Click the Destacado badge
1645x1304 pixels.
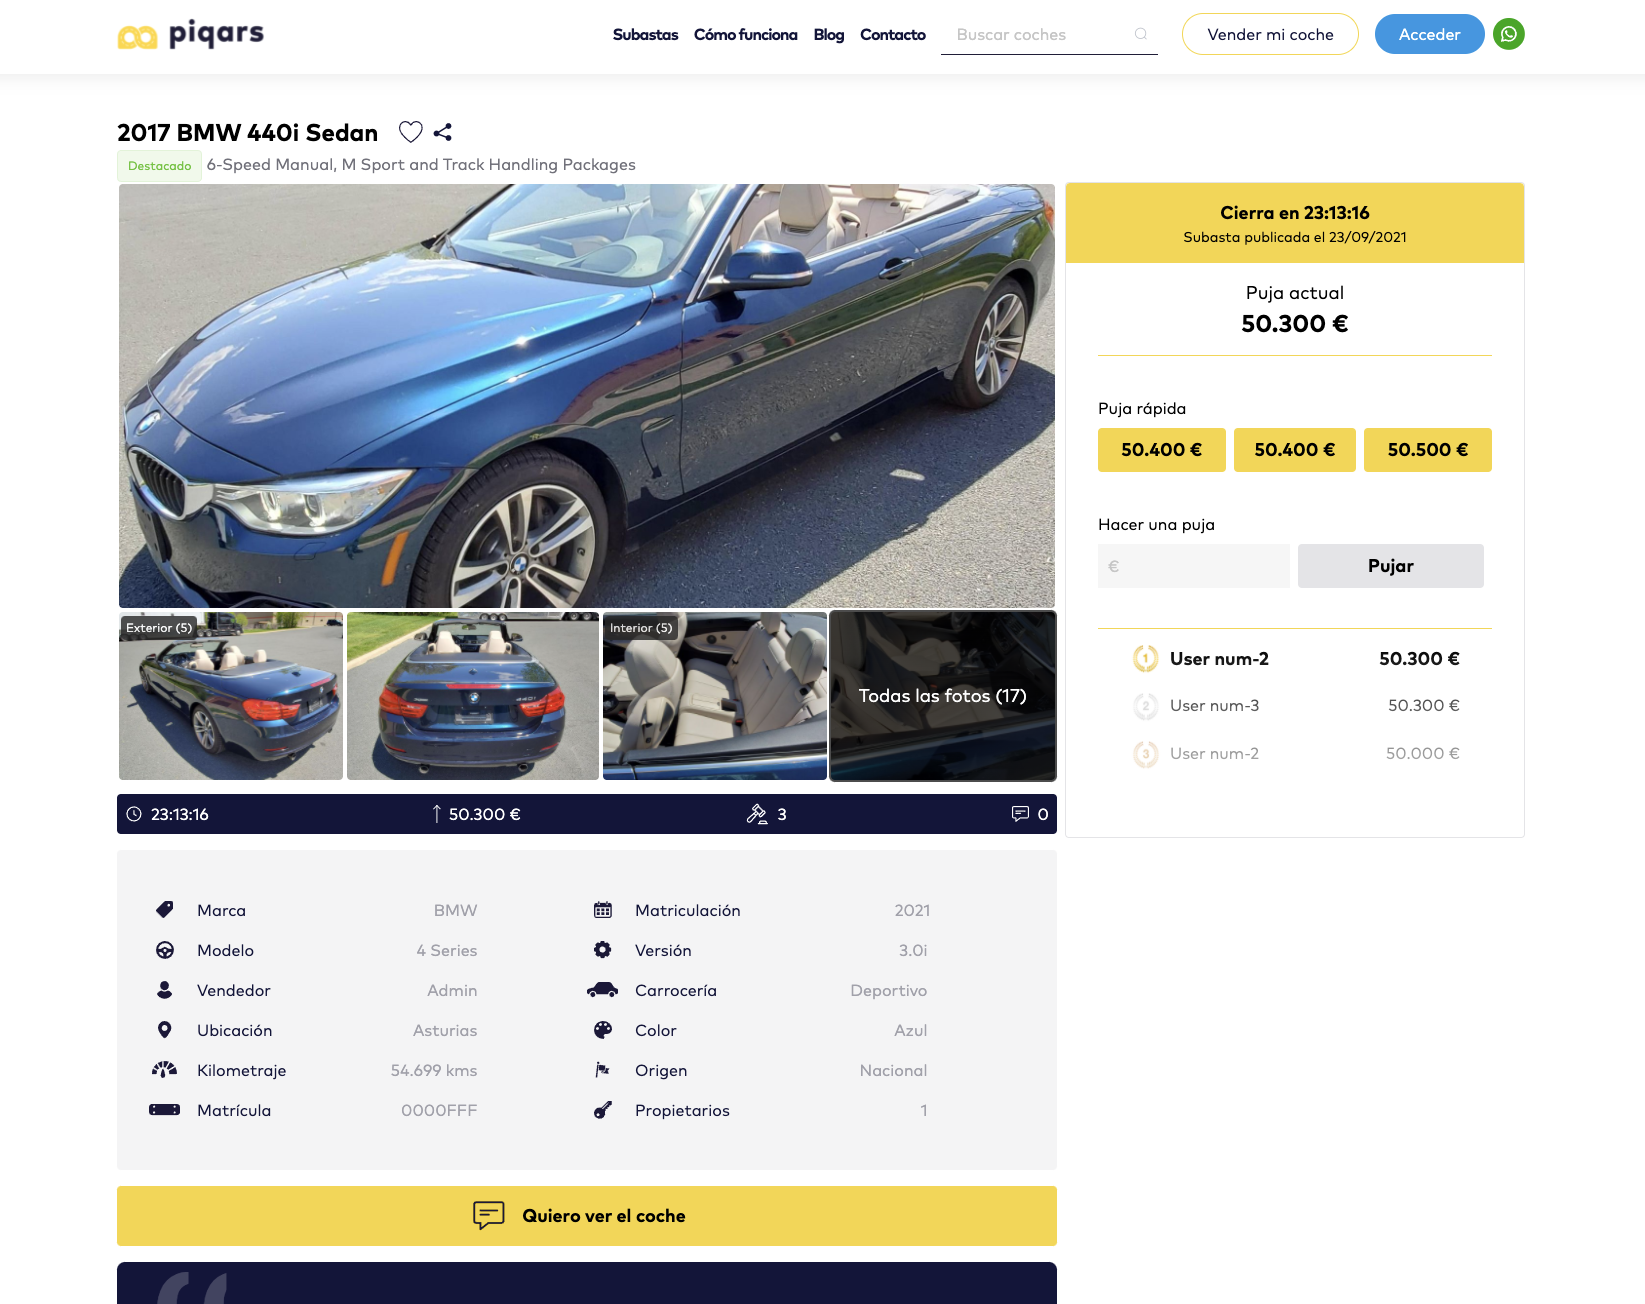coord(160,166)
